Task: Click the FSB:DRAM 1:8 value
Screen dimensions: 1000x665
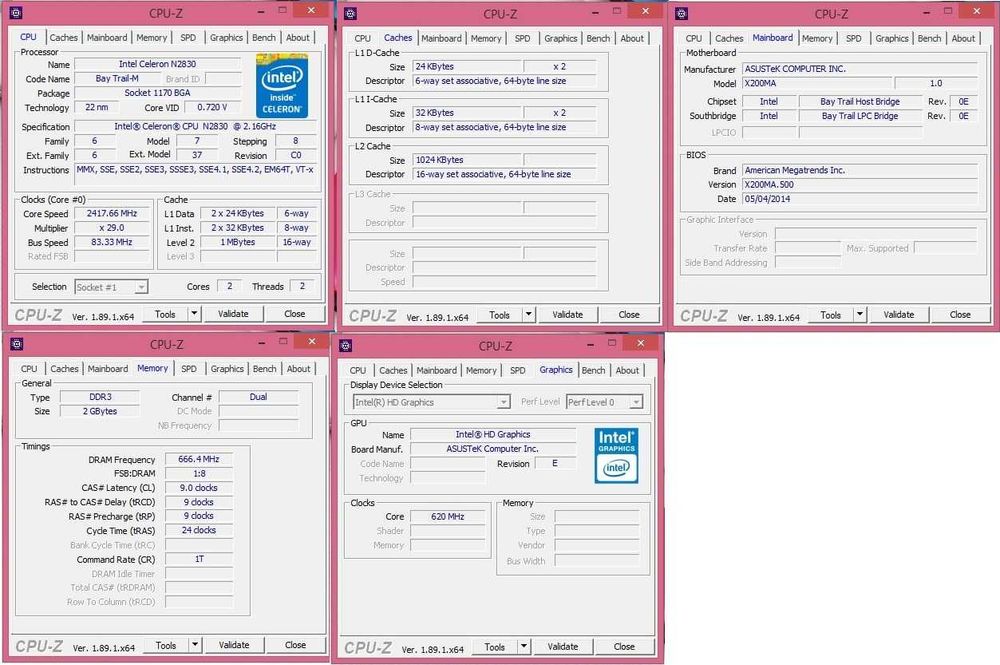Action: [x=199, y=474]
